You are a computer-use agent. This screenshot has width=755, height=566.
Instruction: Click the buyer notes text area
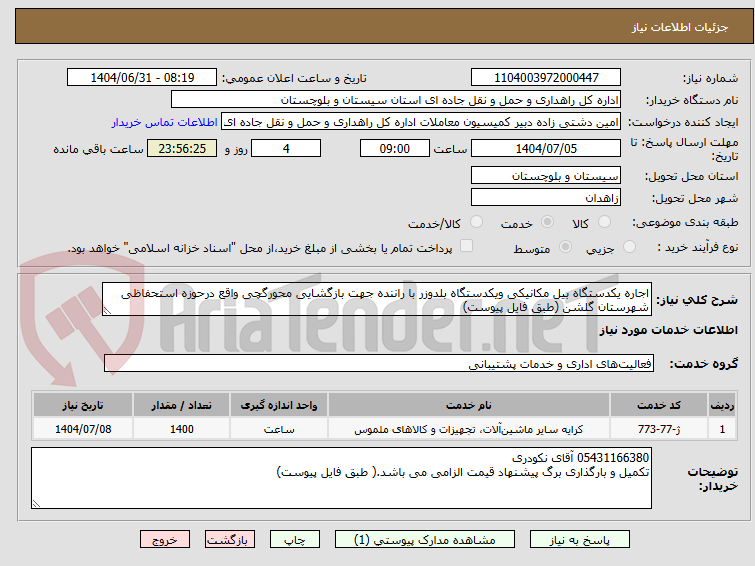click(x=341, y=478)
